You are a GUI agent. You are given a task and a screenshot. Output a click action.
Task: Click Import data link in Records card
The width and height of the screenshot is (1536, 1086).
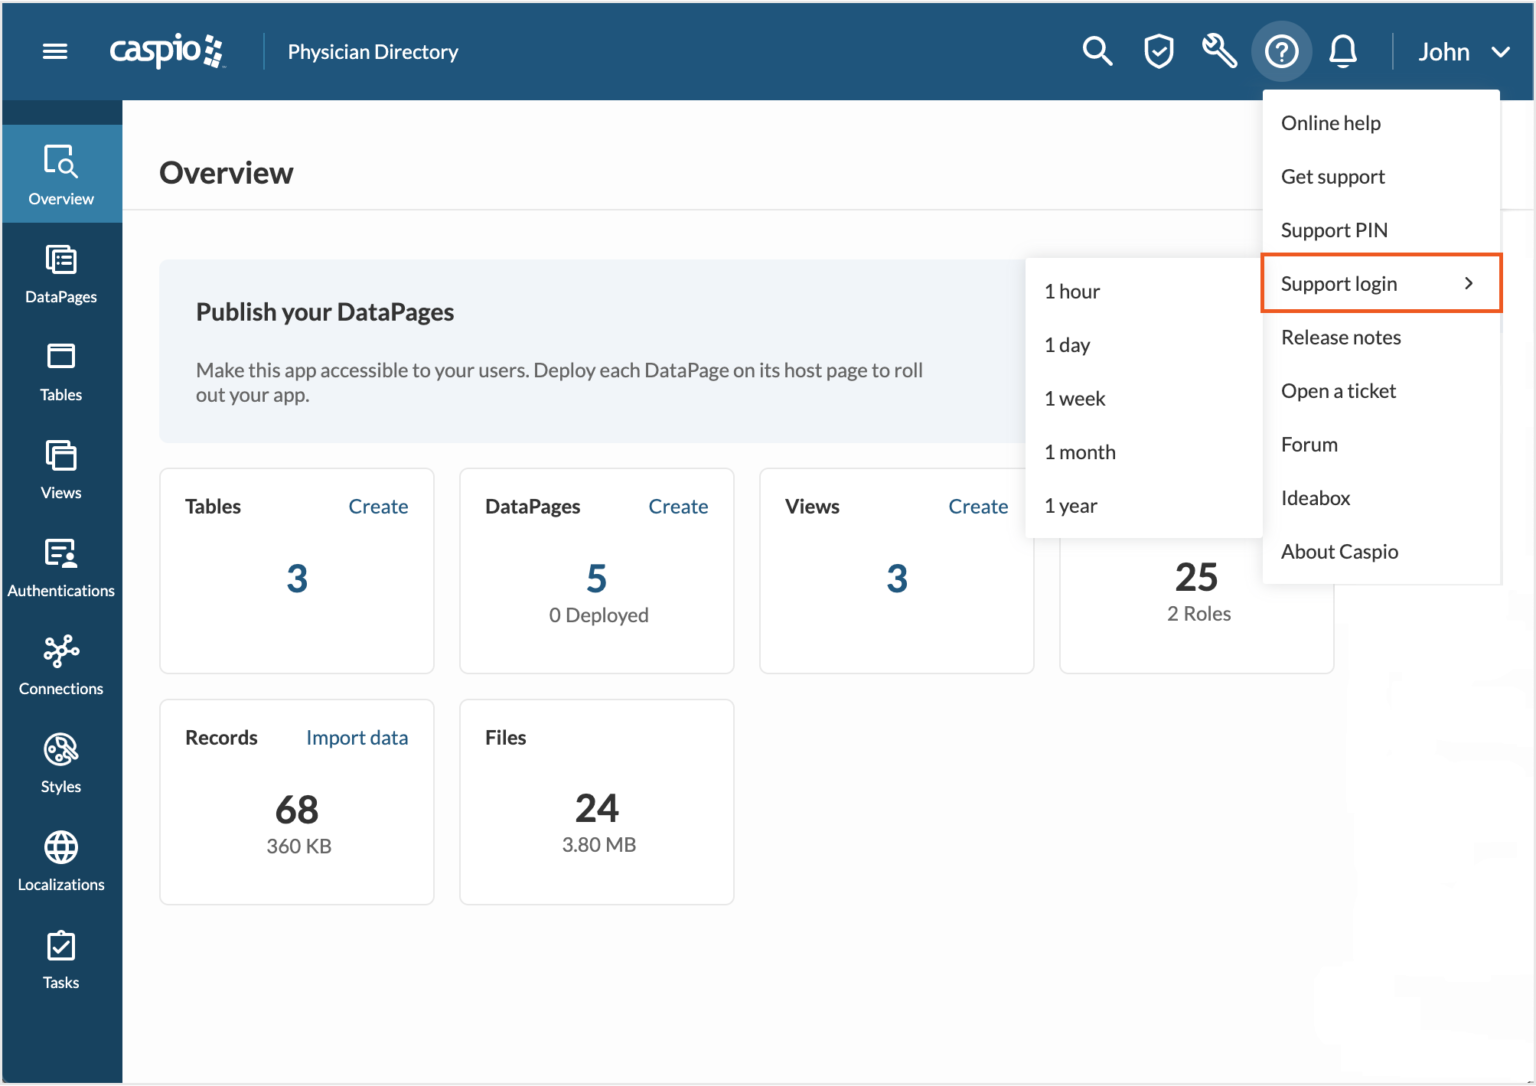tap(357, 738)
